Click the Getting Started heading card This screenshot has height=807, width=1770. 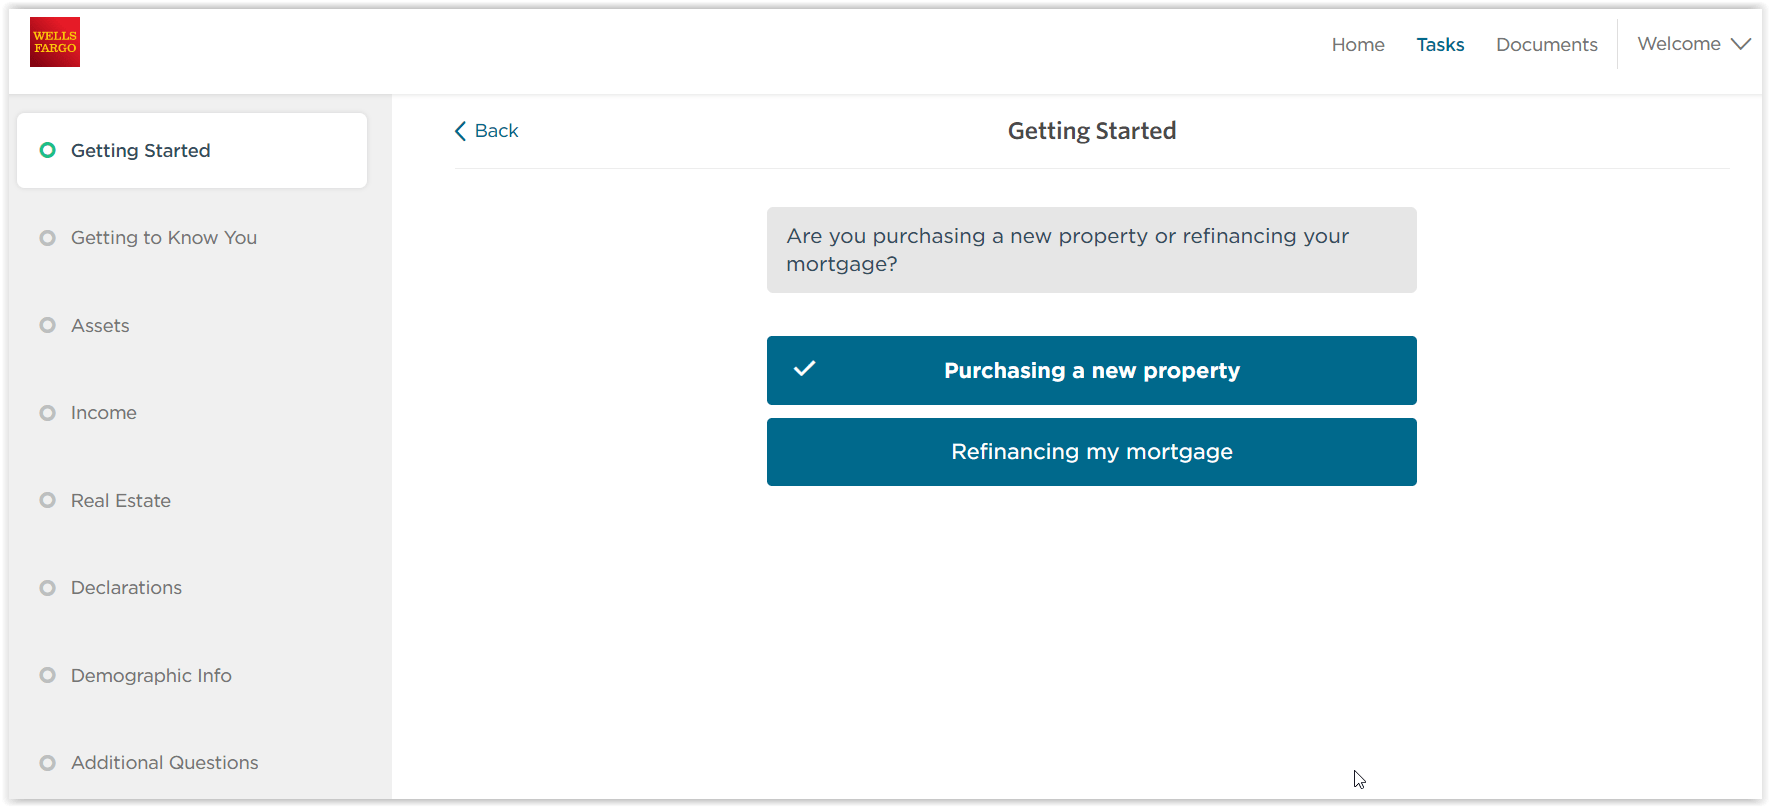[191, 150]
